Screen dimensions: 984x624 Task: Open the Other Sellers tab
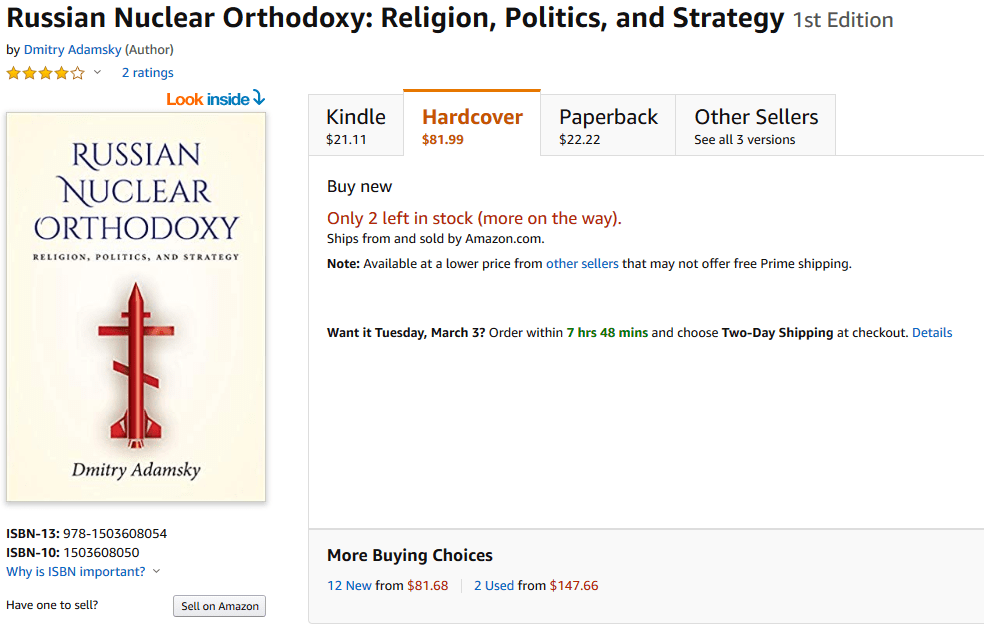756,126
